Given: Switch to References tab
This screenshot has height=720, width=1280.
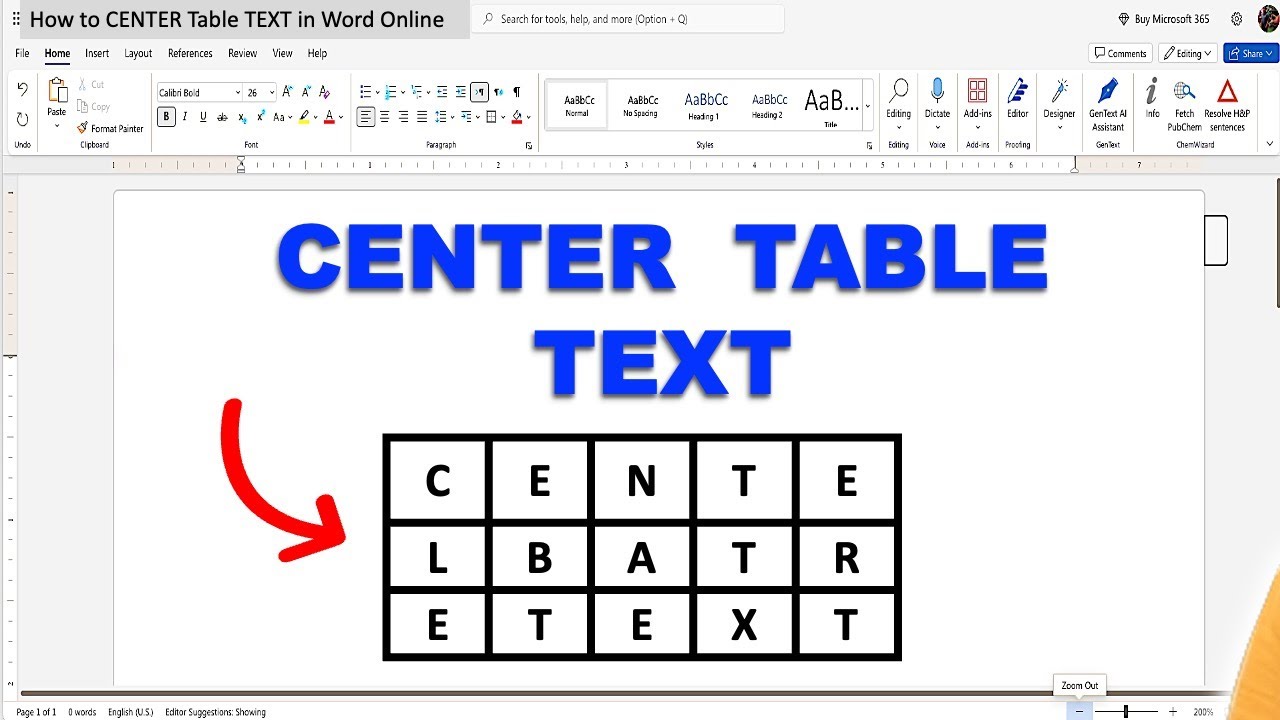Looking at the screenshot, I should (190, 53).
